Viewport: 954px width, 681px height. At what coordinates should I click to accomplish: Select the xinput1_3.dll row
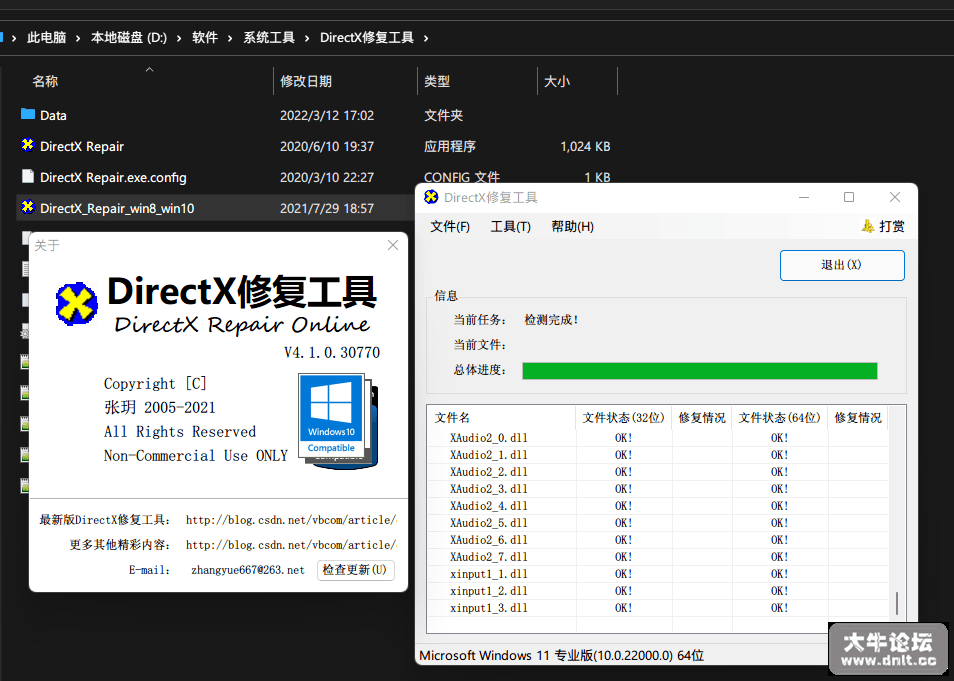(x=658, y=609)
